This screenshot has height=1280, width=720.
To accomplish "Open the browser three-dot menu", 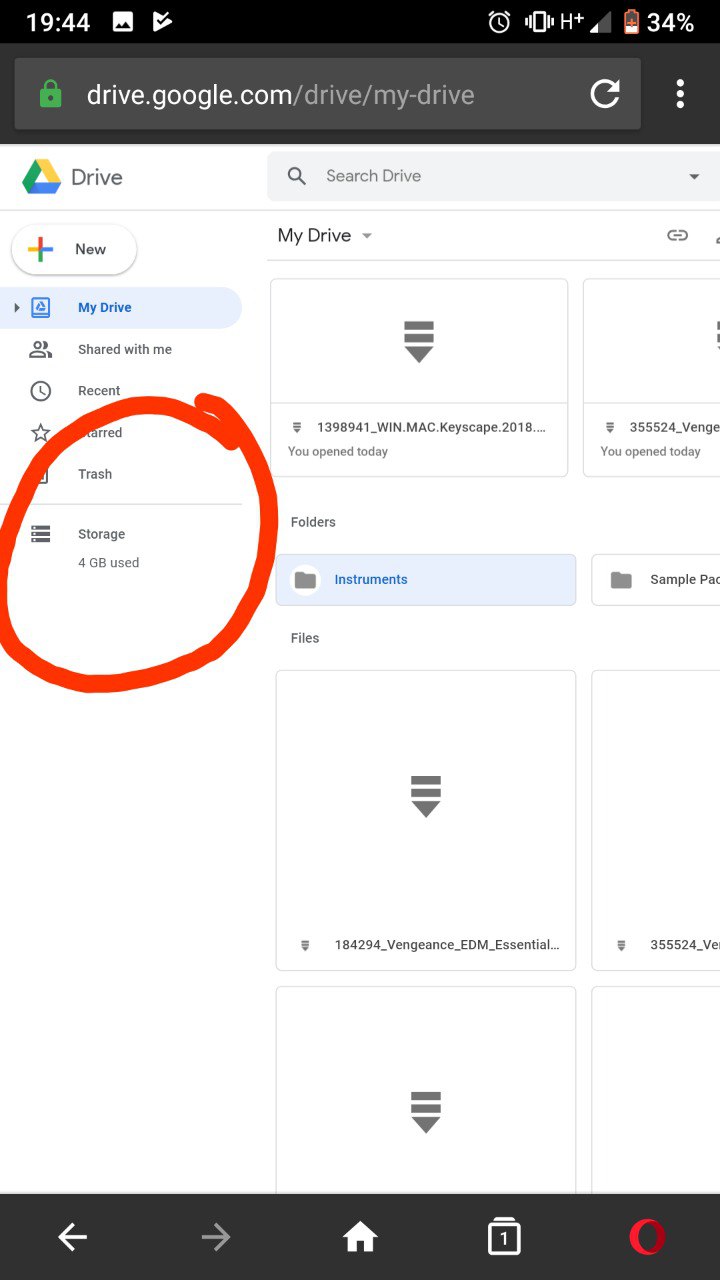I will click(680, 95).
